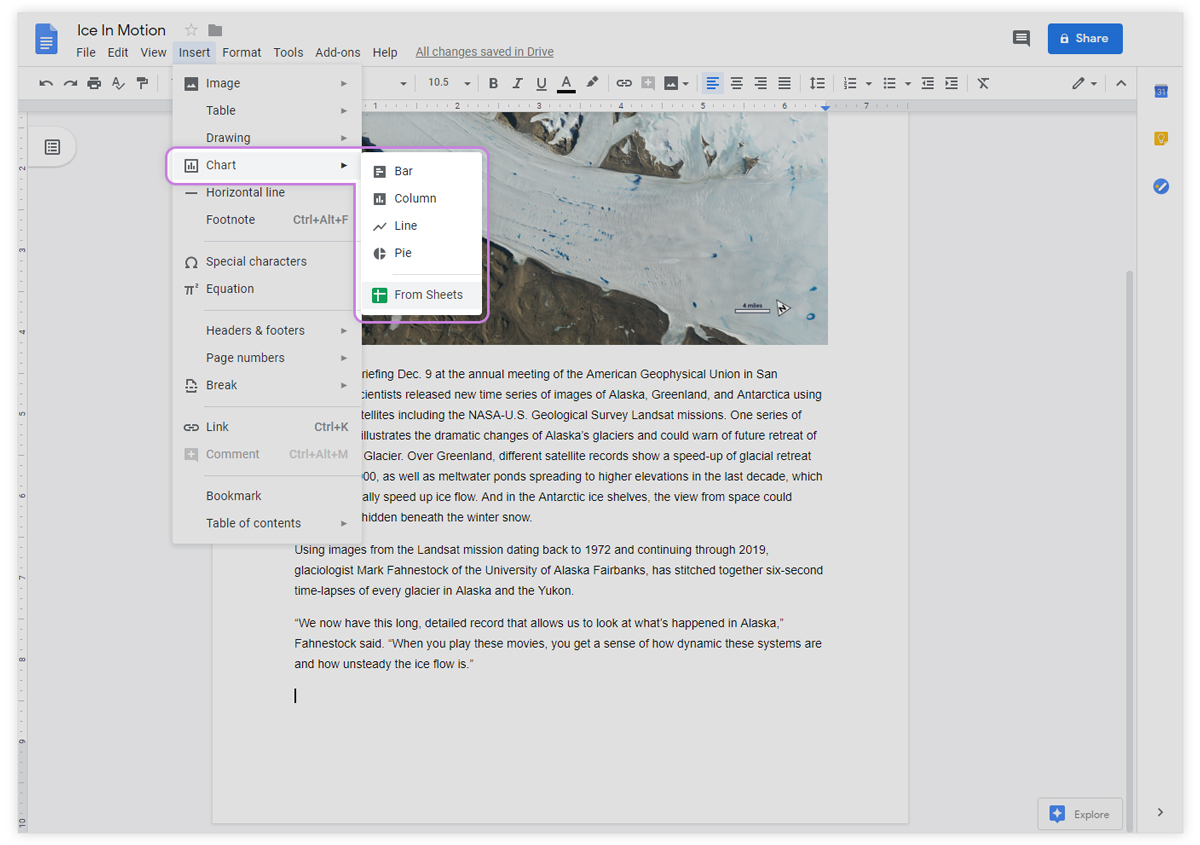Open the text color picker
Image resolution: width=1200 pixels, height=845 pixels.
[x=566, y=83]
